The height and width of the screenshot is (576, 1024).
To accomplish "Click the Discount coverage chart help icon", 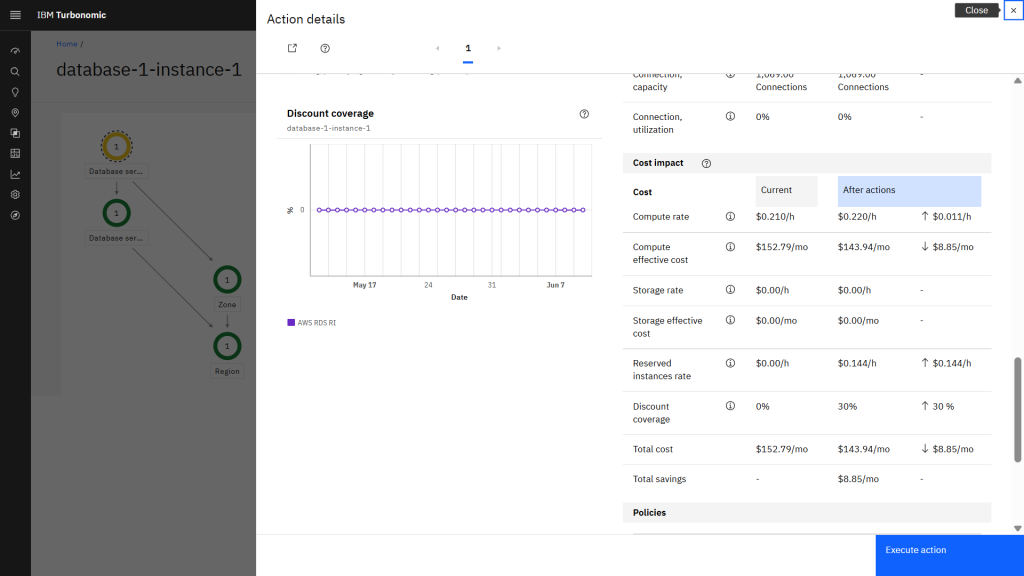I will pos(584,114).
